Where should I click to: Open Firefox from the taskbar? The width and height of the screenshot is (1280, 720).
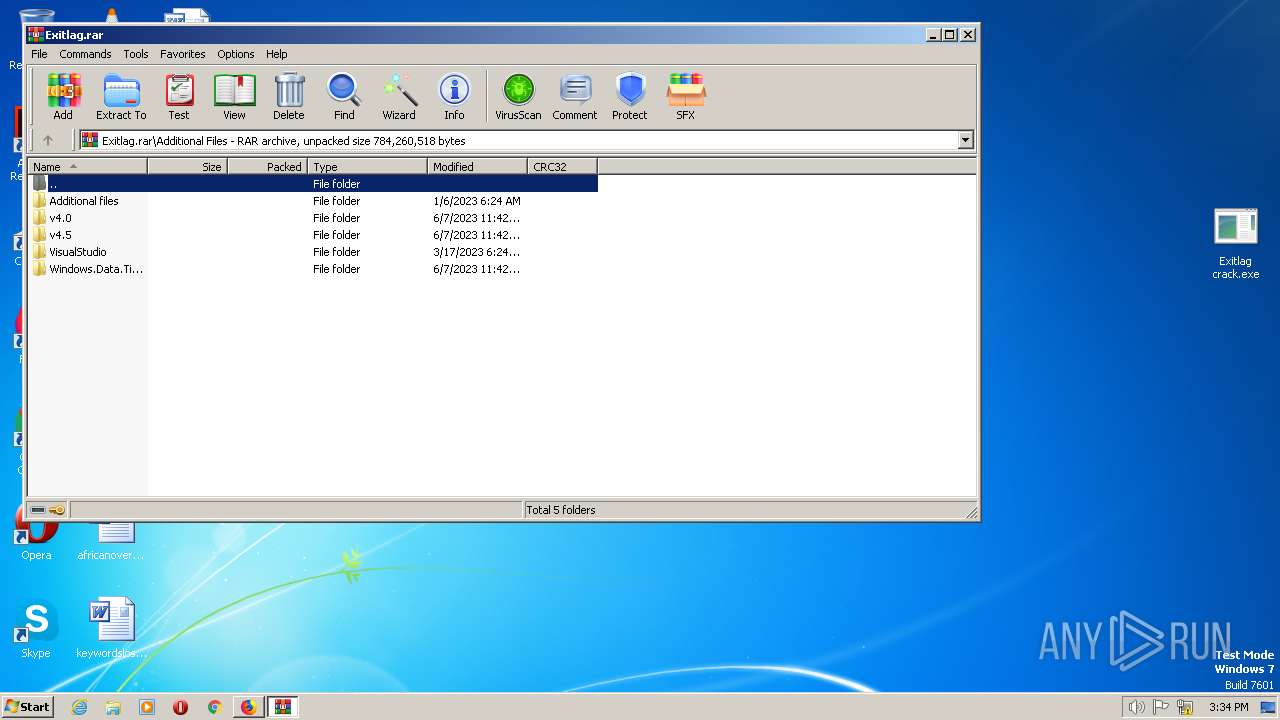(x=248, y=707)
